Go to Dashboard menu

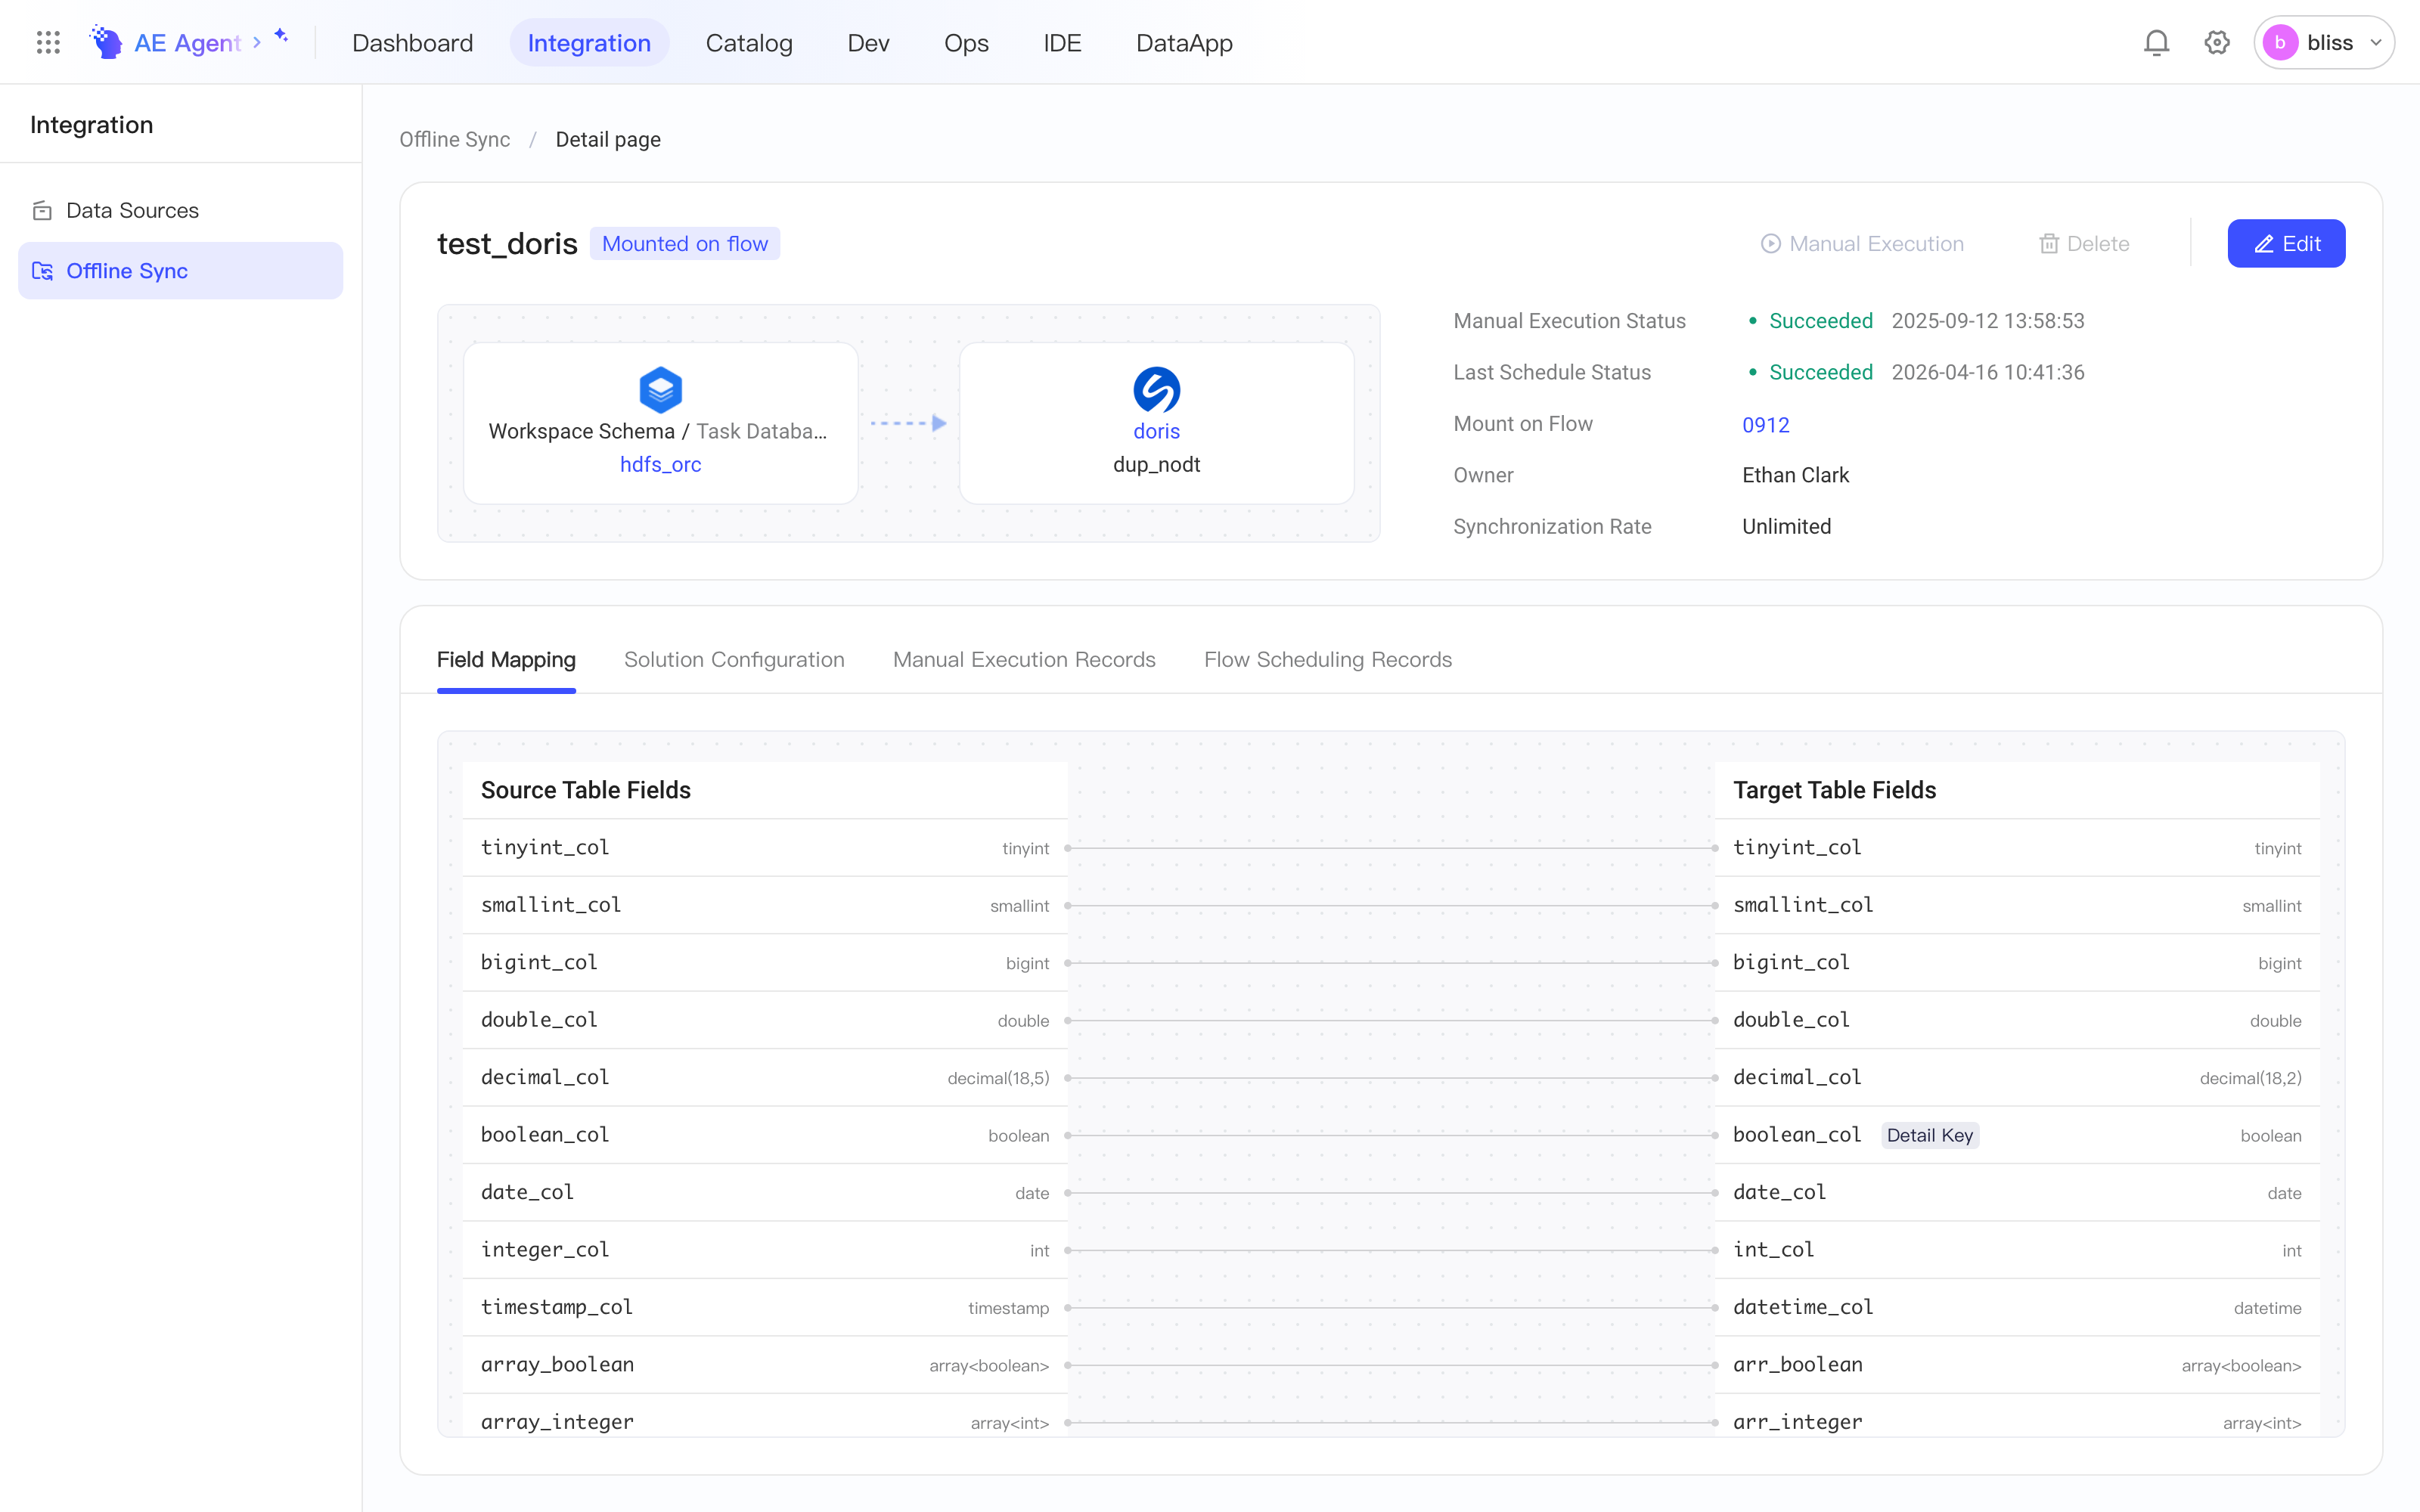point(412,43)
